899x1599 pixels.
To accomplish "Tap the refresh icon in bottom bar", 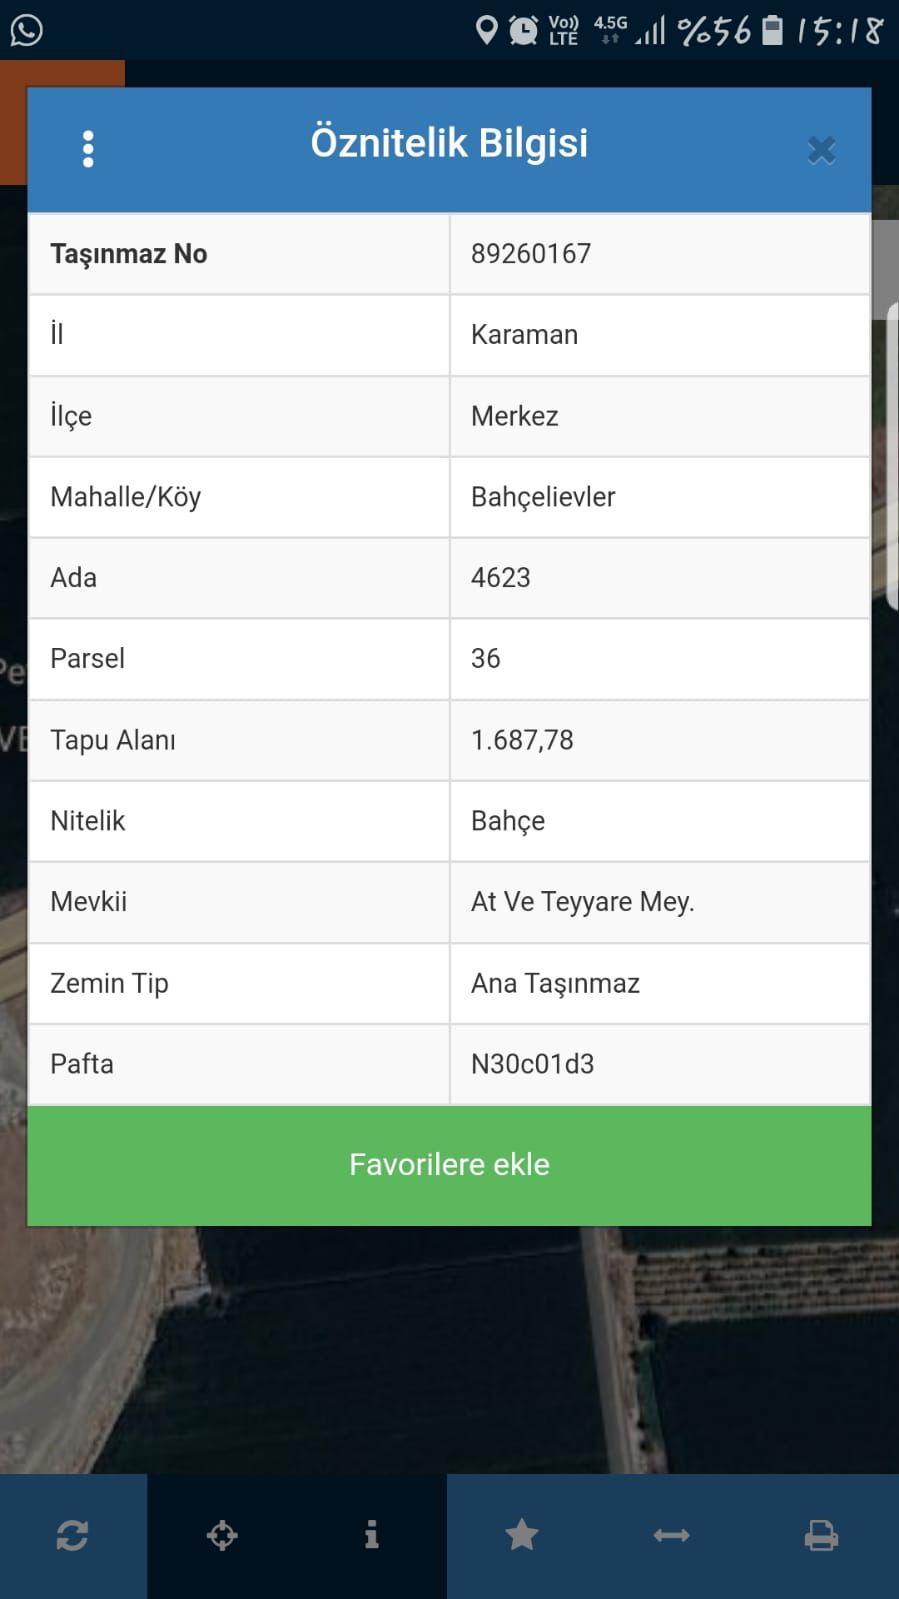I will pos(72,1535).
